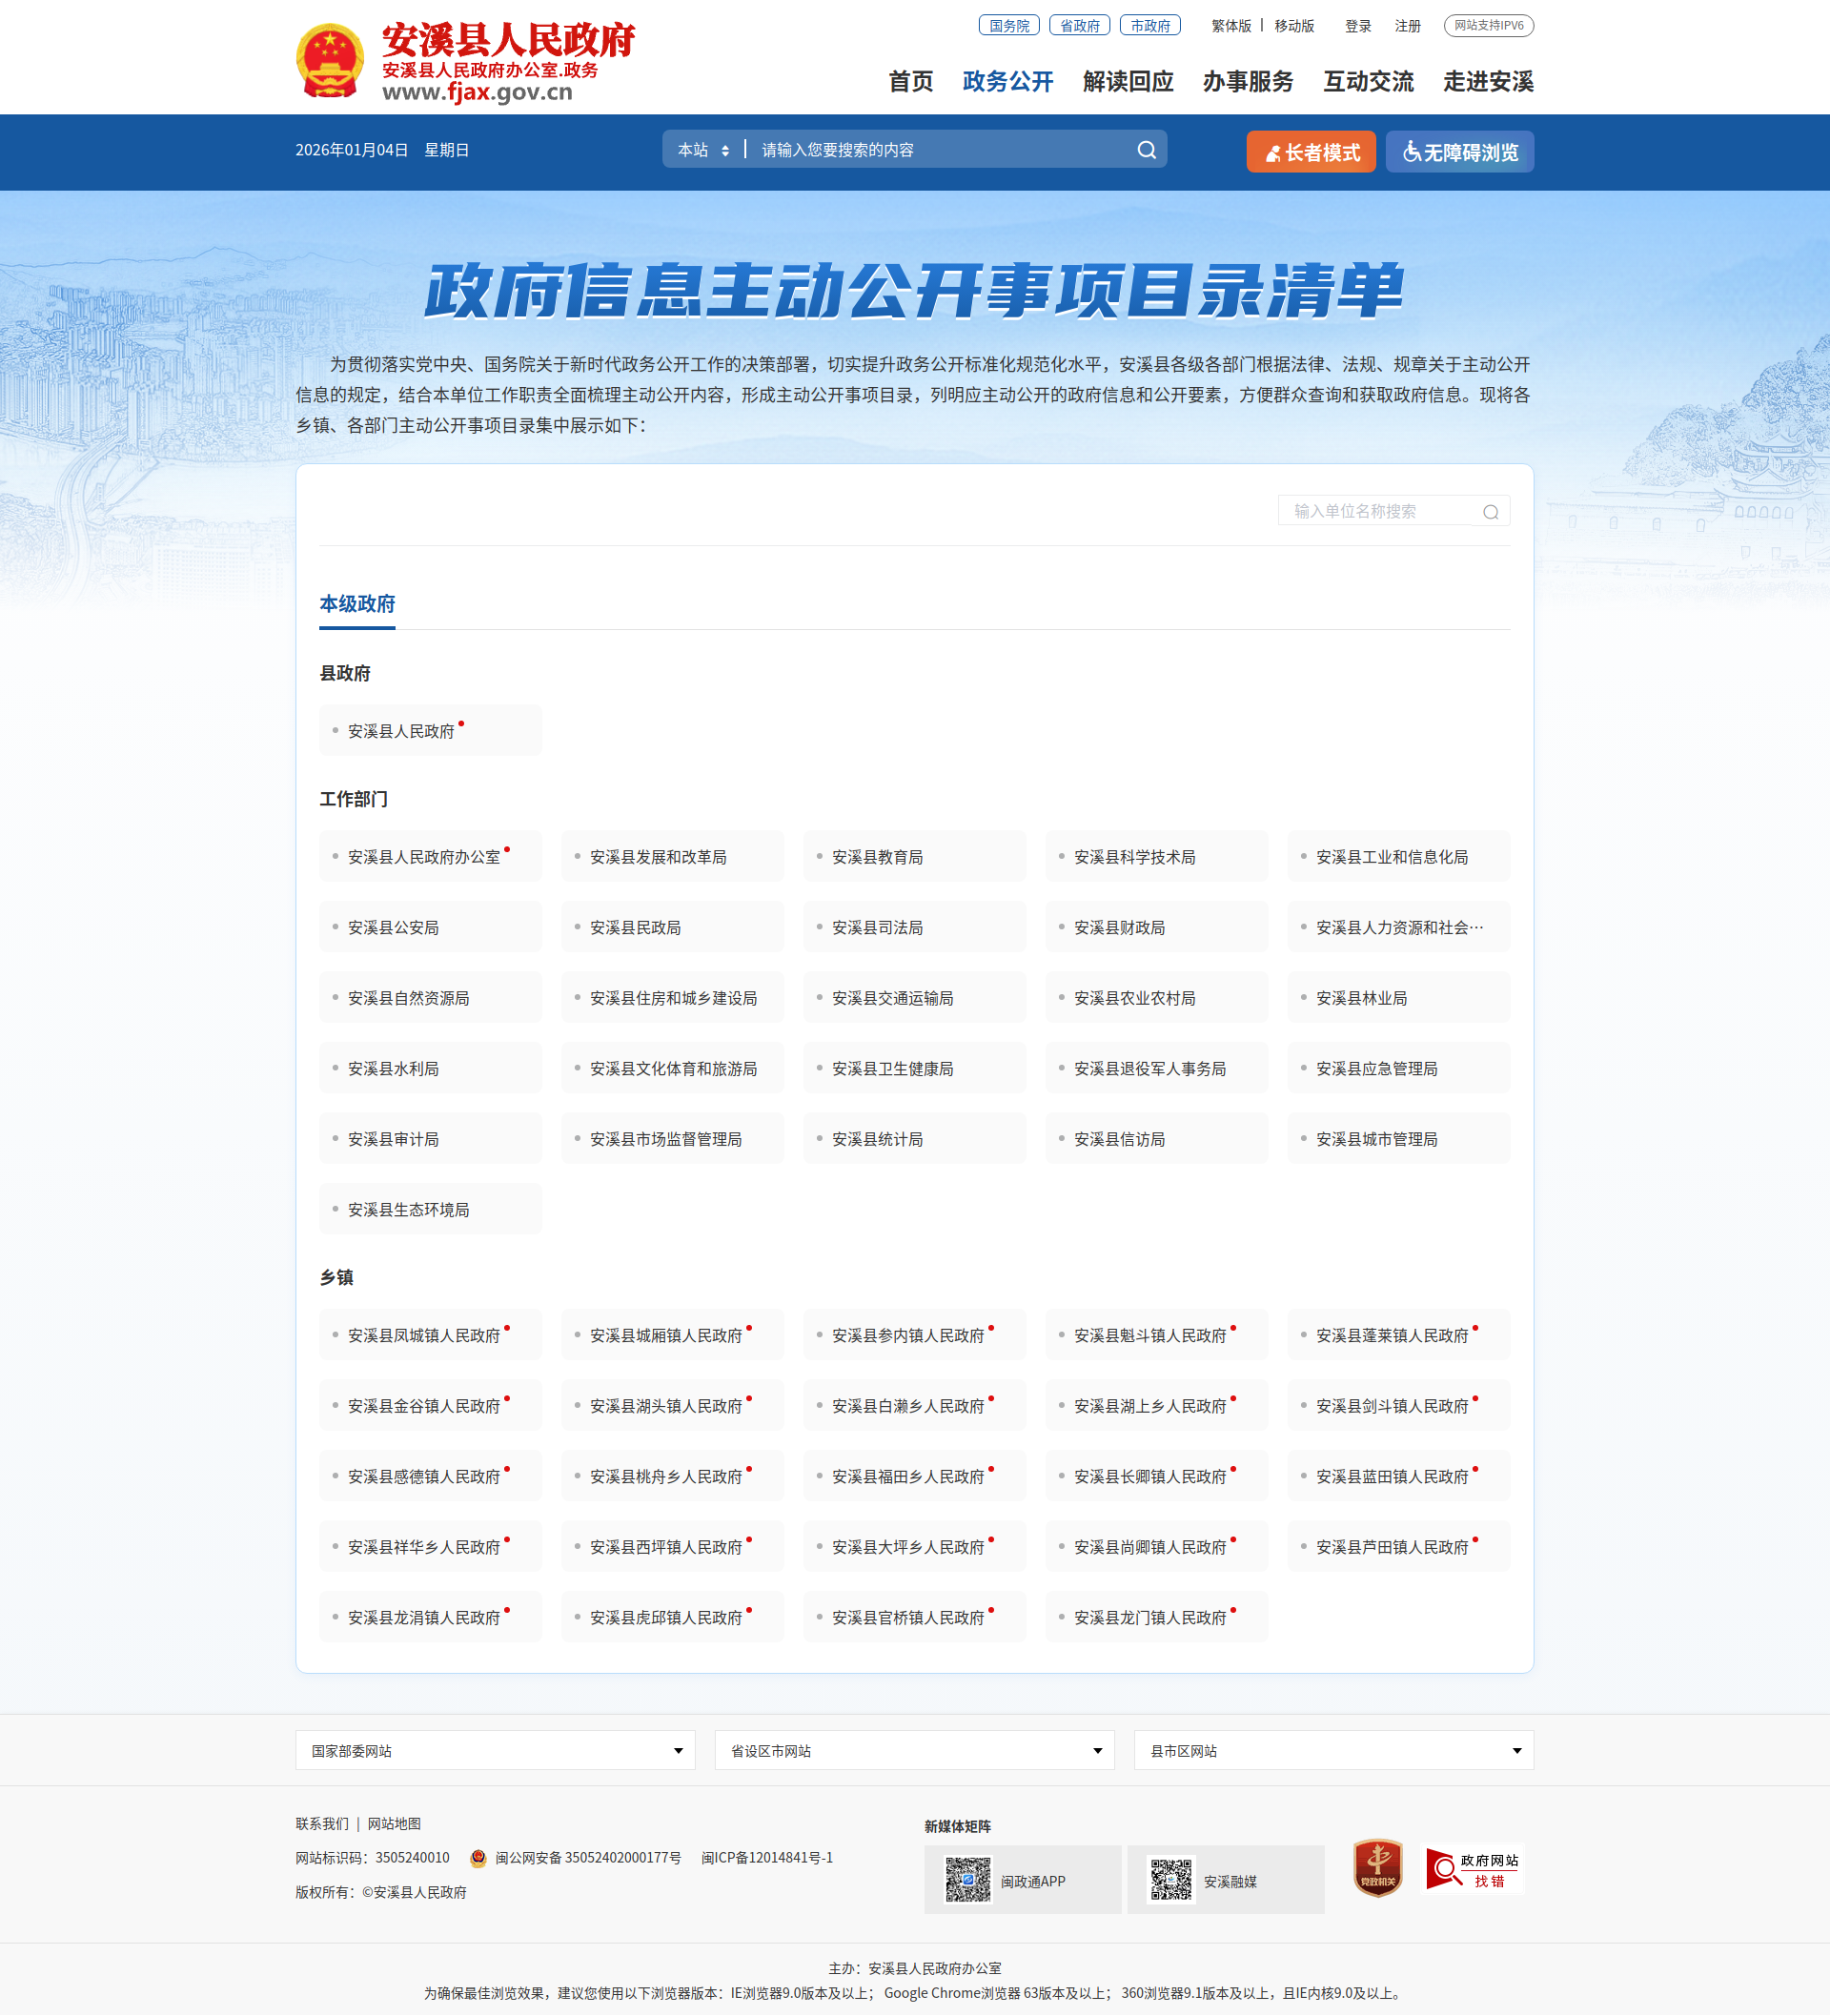Click the magnifier icon in the site search bar
Viewport: 1830px width, 2016px height.
(x=1146, y=150)
